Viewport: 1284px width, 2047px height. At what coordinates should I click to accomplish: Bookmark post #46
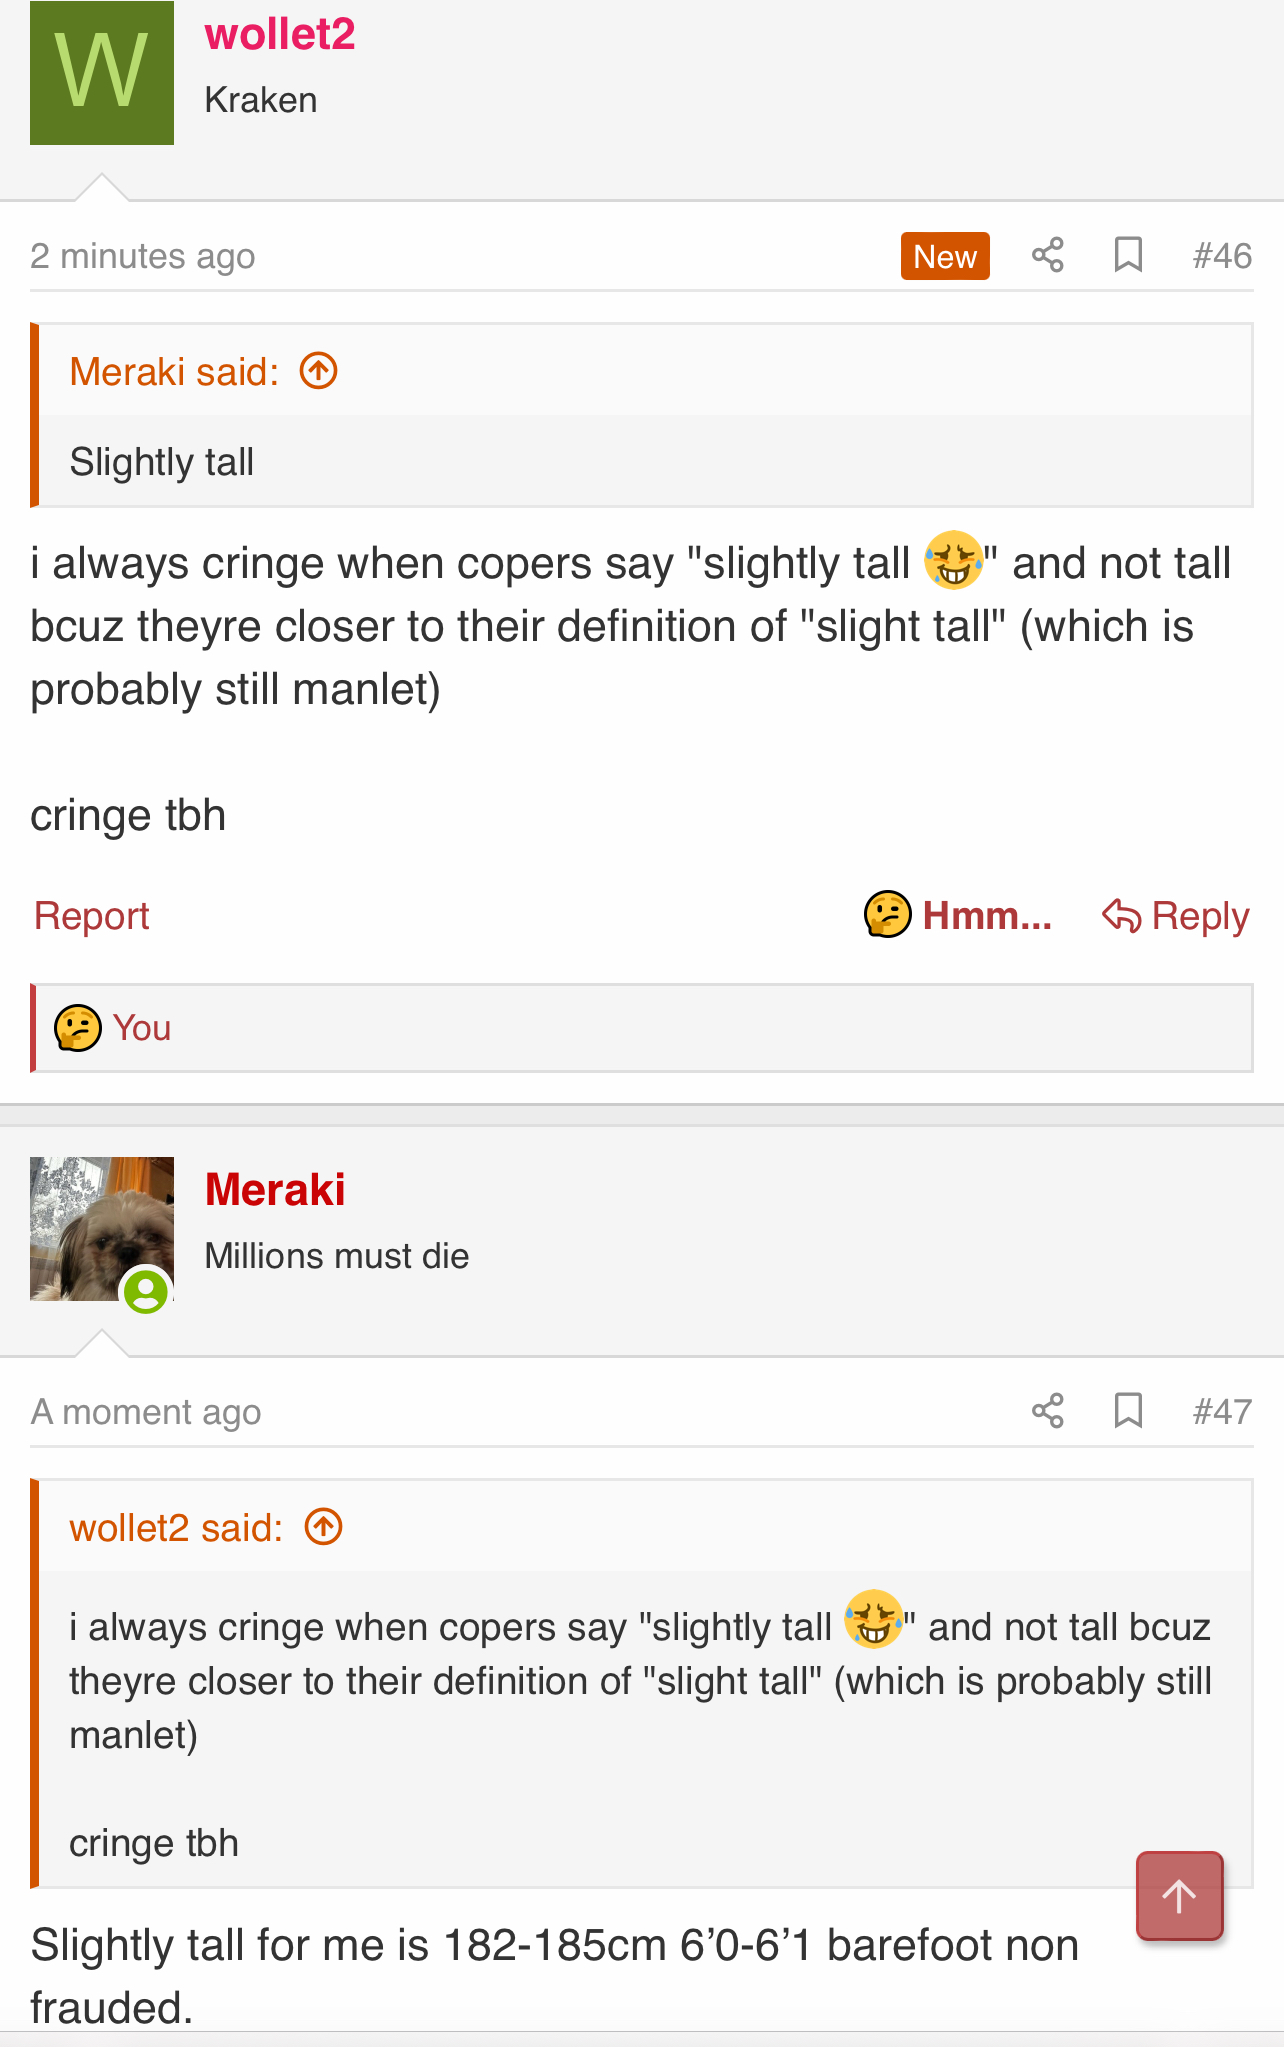(x=1128, y=256)
